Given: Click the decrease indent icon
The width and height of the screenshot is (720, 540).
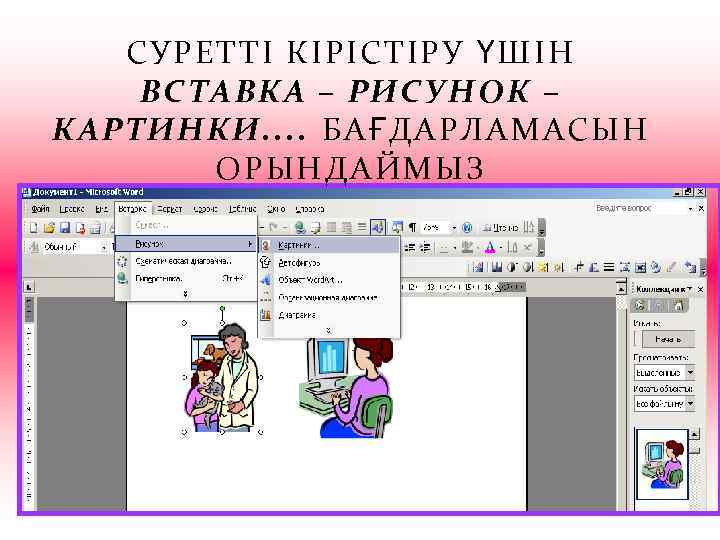Looking at the screenshot, I should coord(410,248).
